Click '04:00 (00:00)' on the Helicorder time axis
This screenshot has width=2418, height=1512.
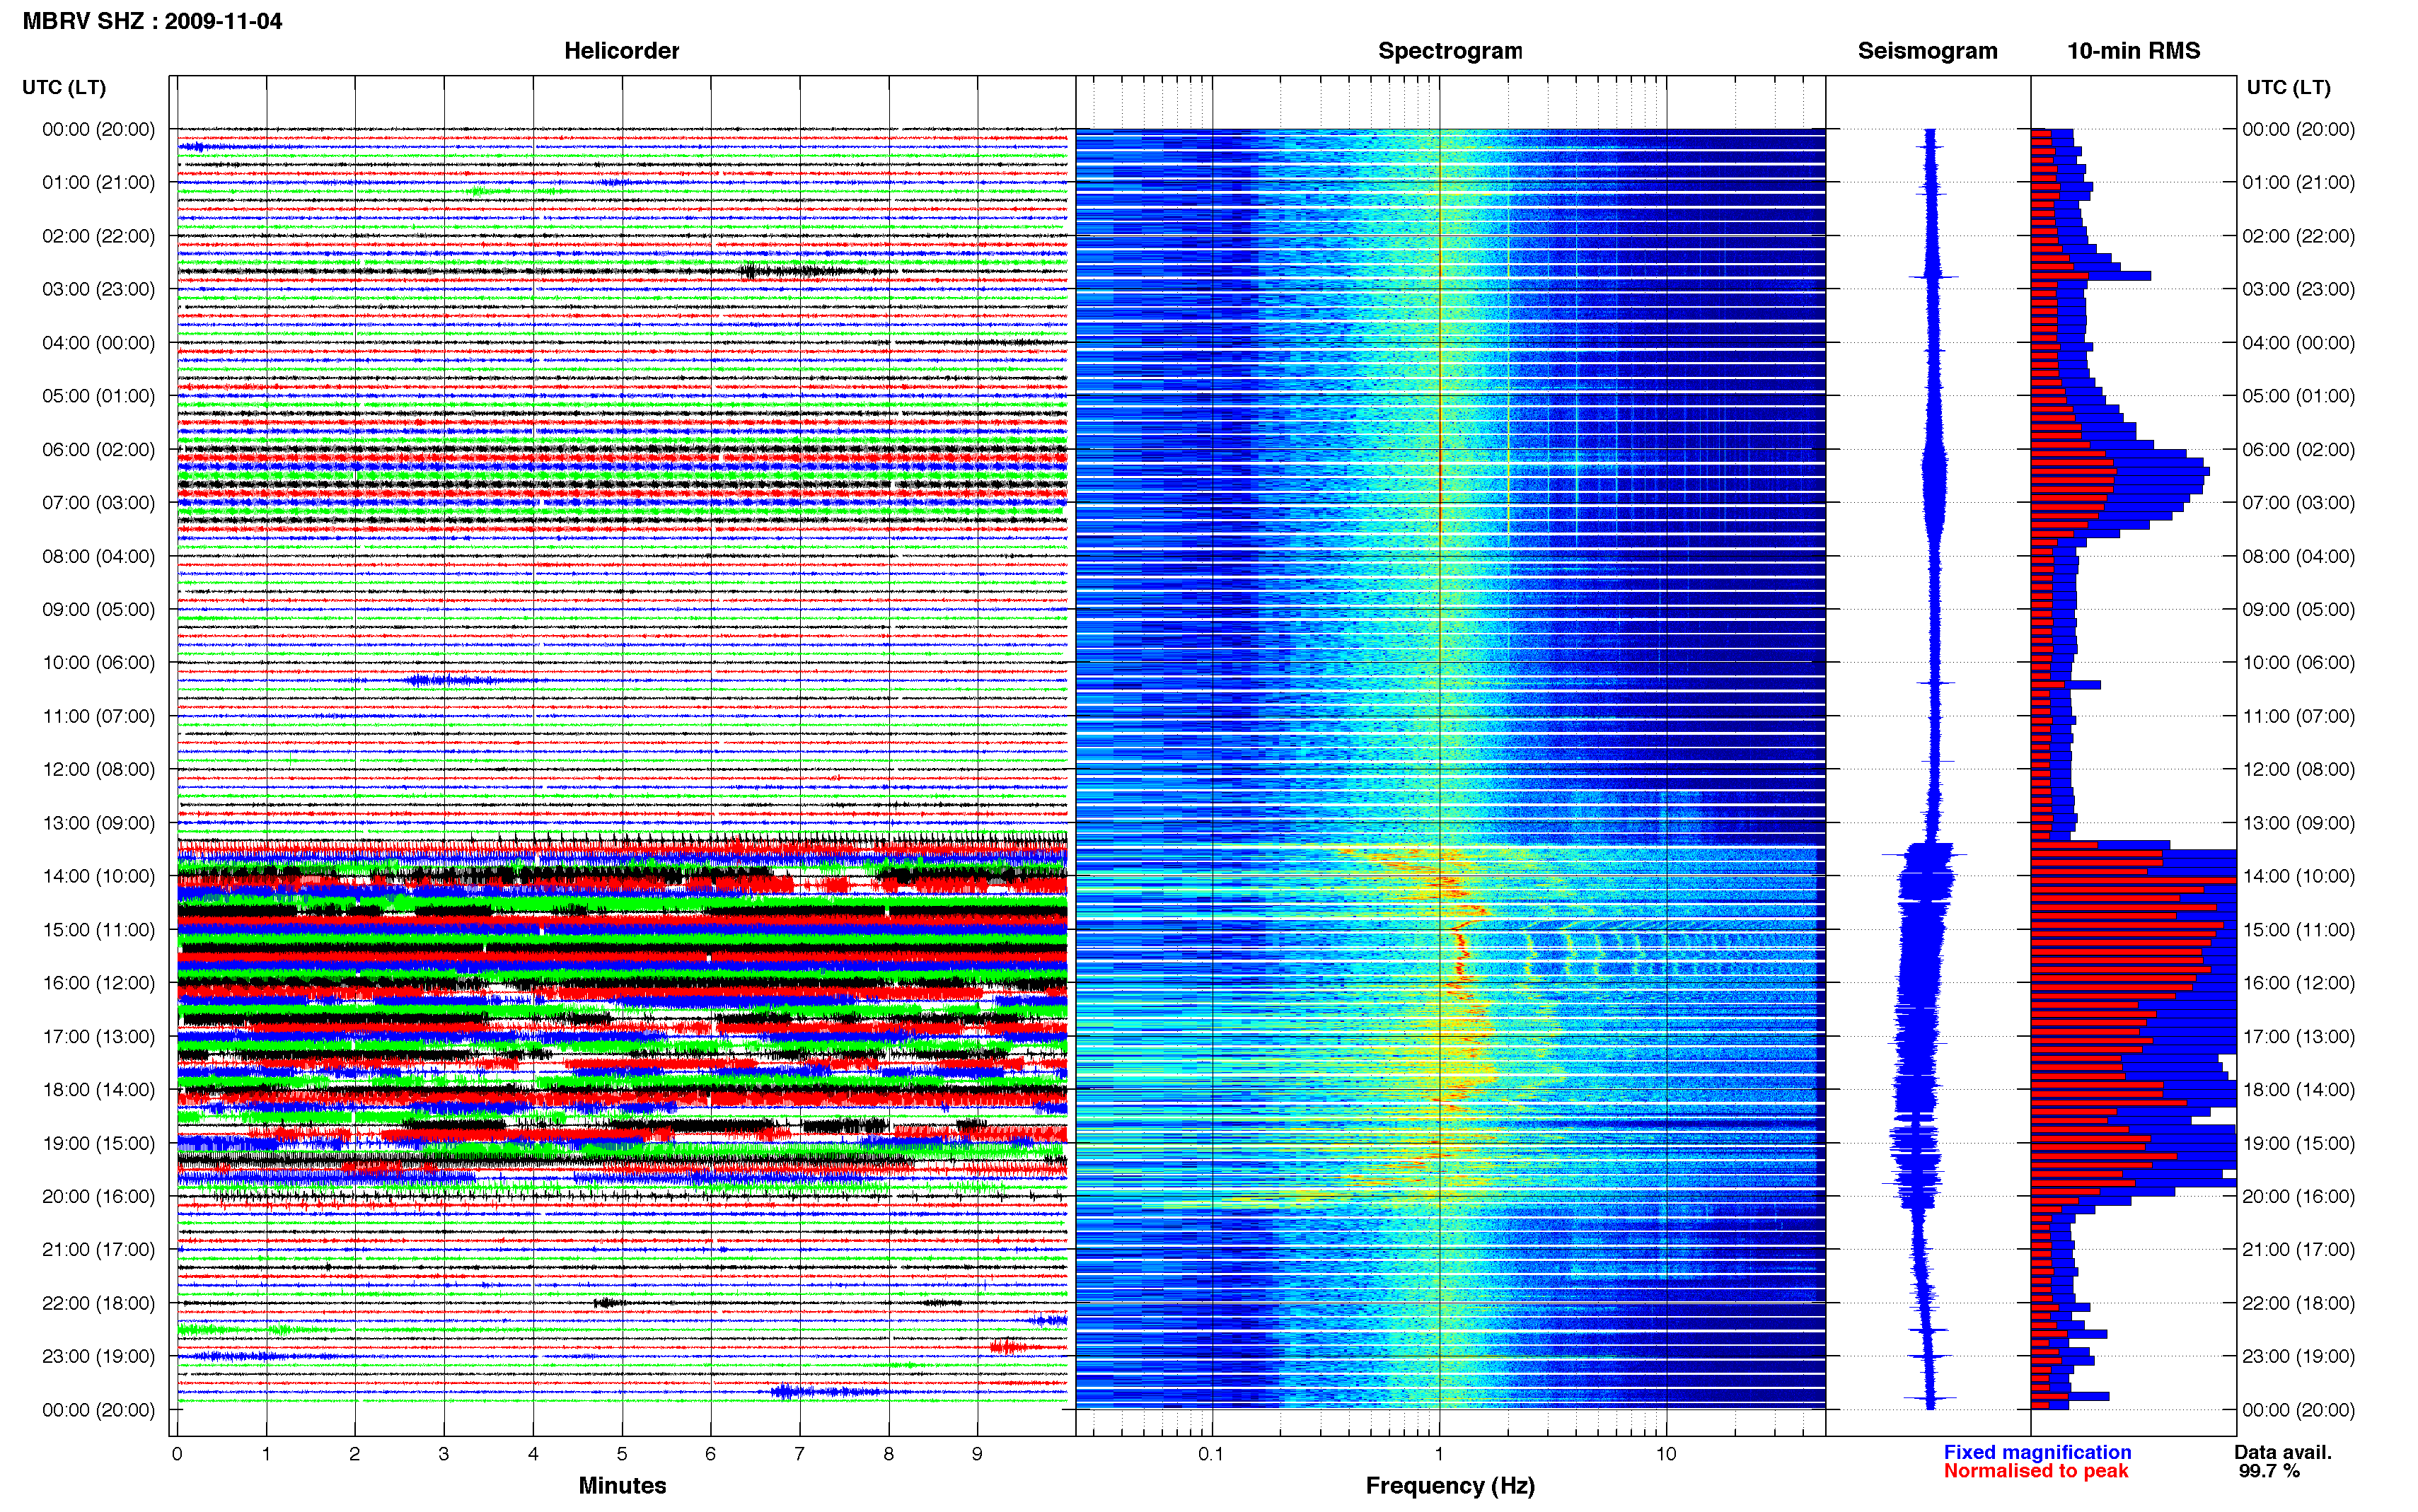[x=99, y=343]
